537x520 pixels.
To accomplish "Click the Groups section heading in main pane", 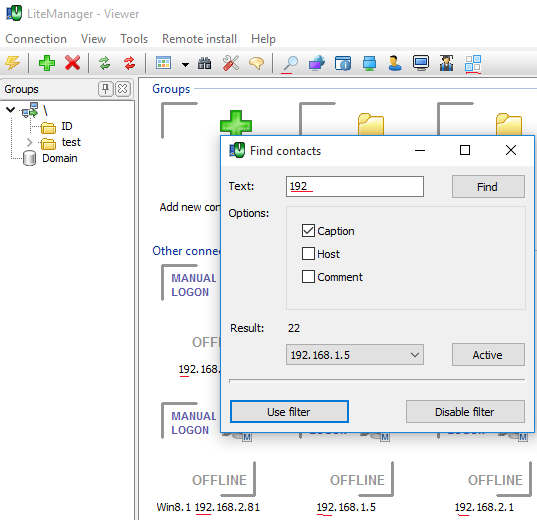I will pos(171,89).
